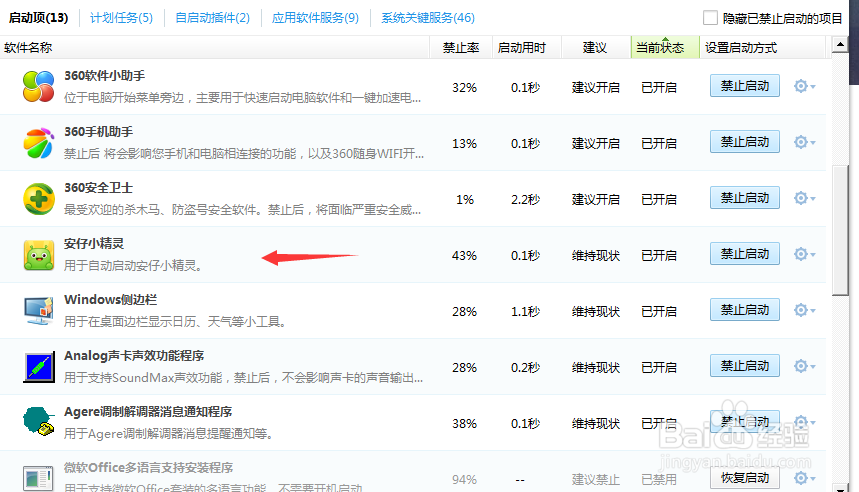Click the Windows侧边栏 monitor icon
This screenshot has height=492, width=859.
pyautogui.click(x=38, y=311)
